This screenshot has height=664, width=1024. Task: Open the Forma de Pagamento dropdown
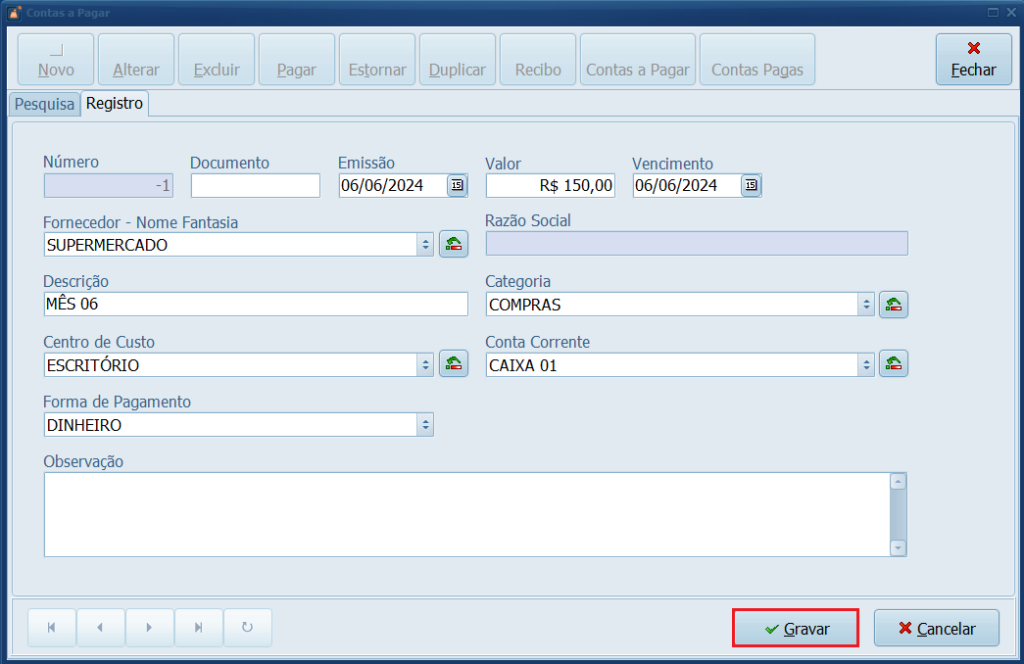point(425,425)
